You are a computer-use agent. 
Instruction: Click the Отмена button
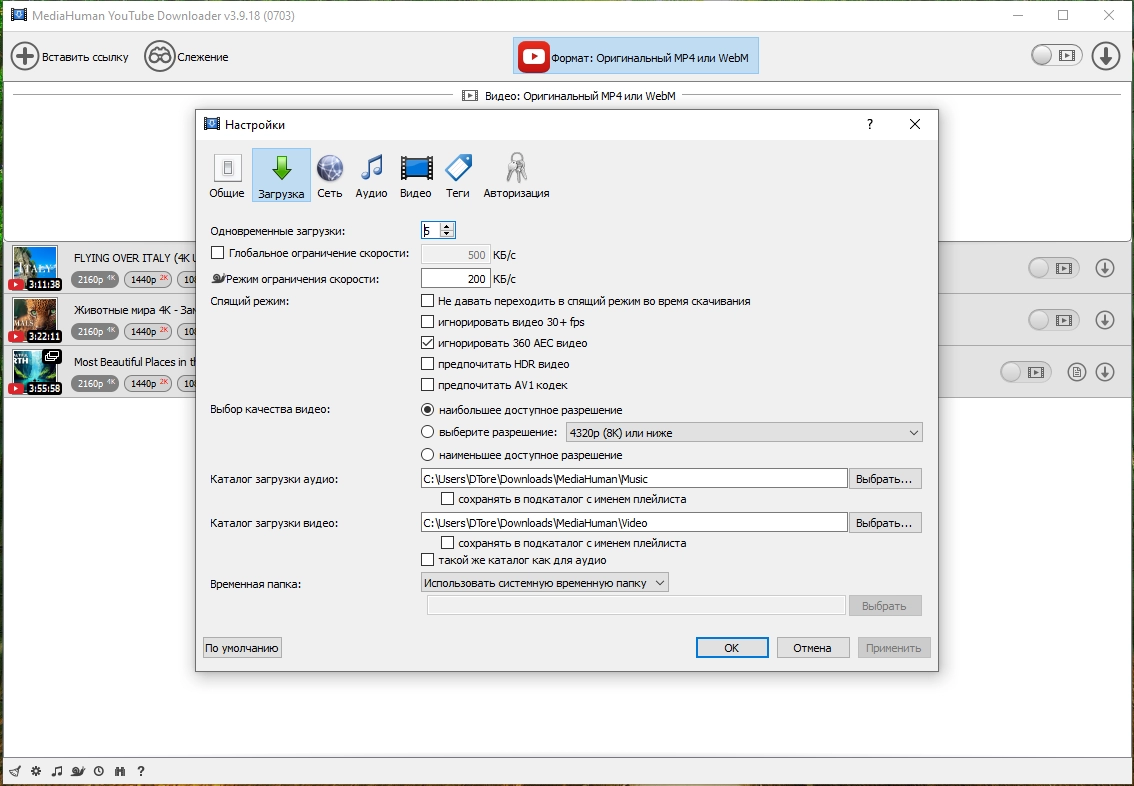(812, 648)
